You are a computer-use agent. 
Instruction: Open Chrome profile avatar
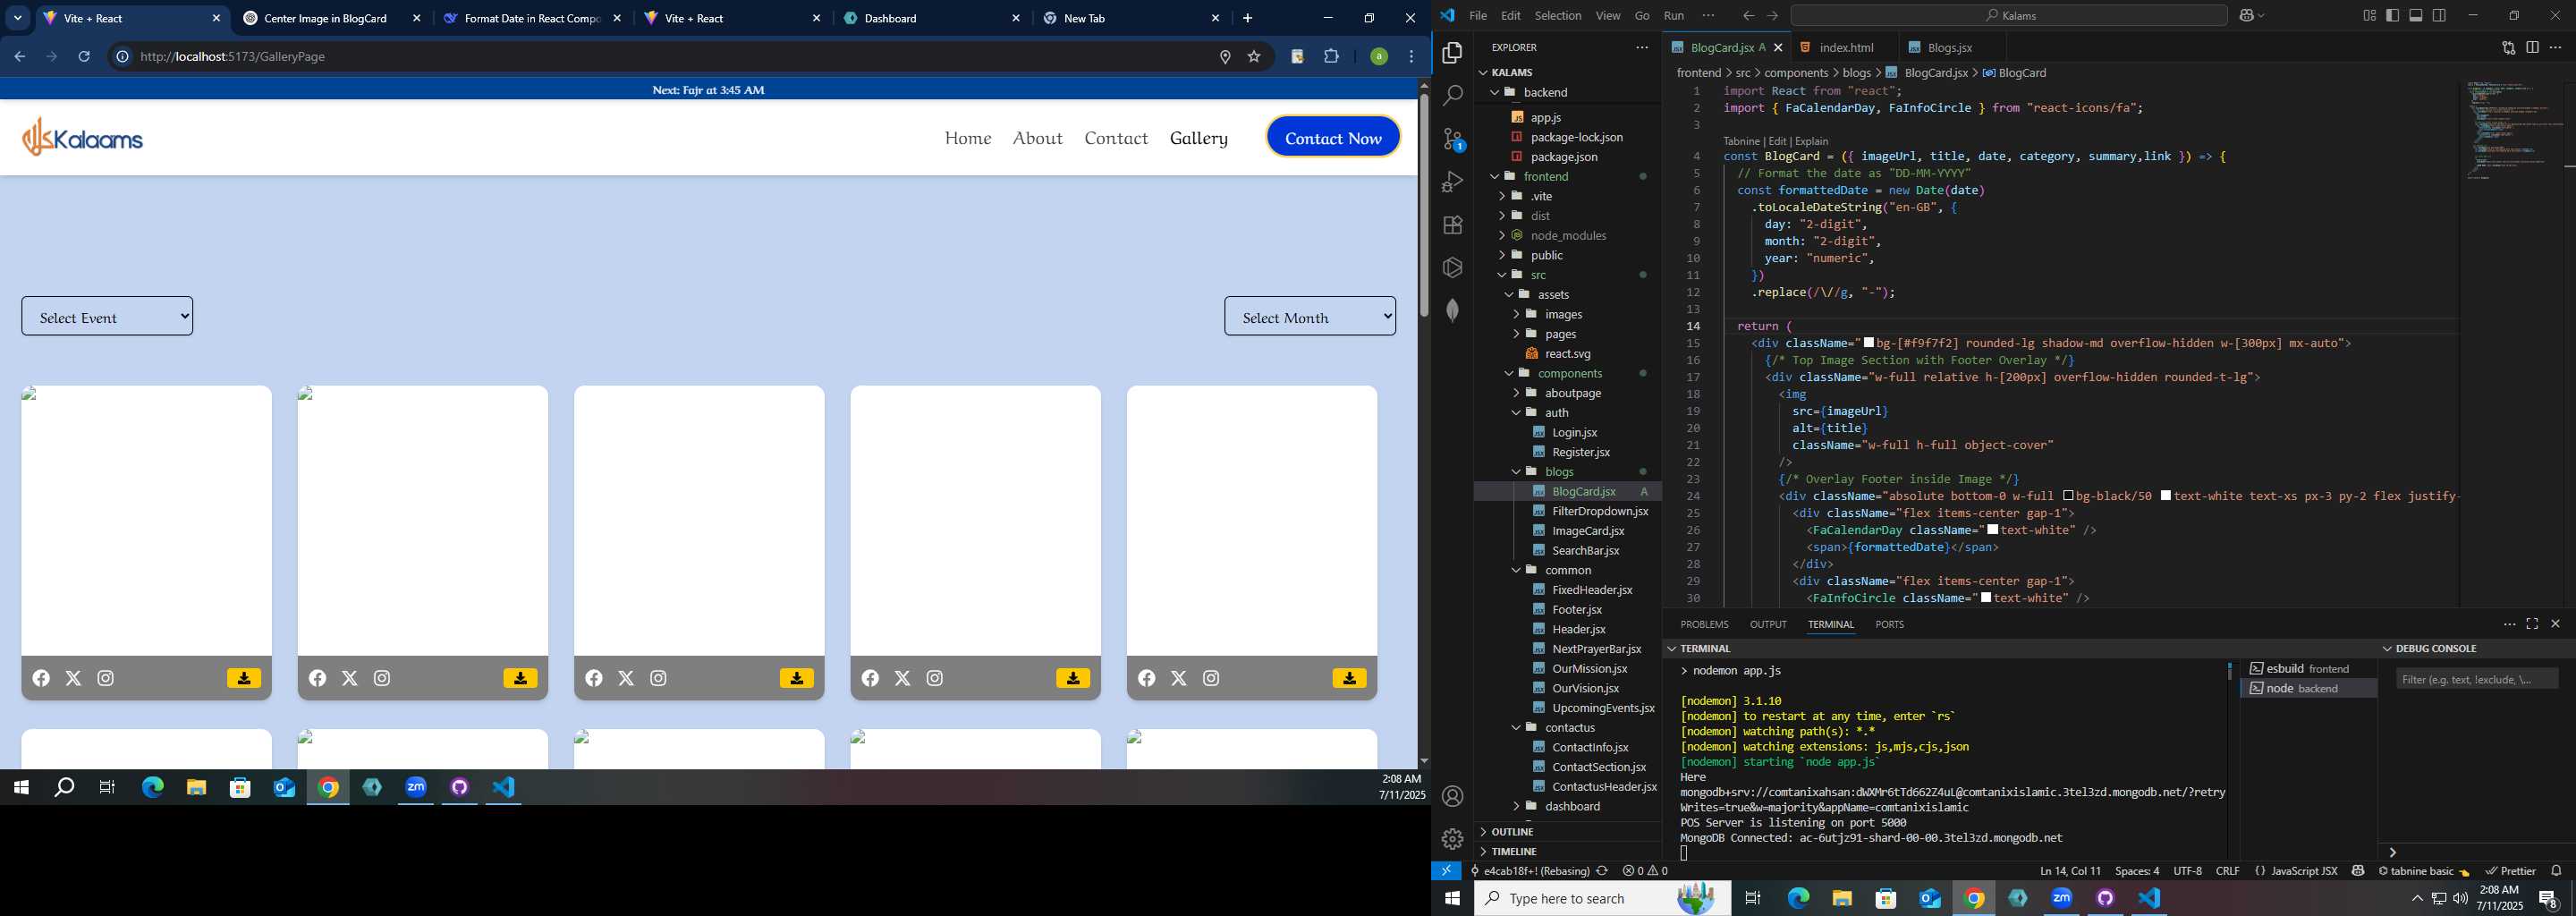(1379, 57)
